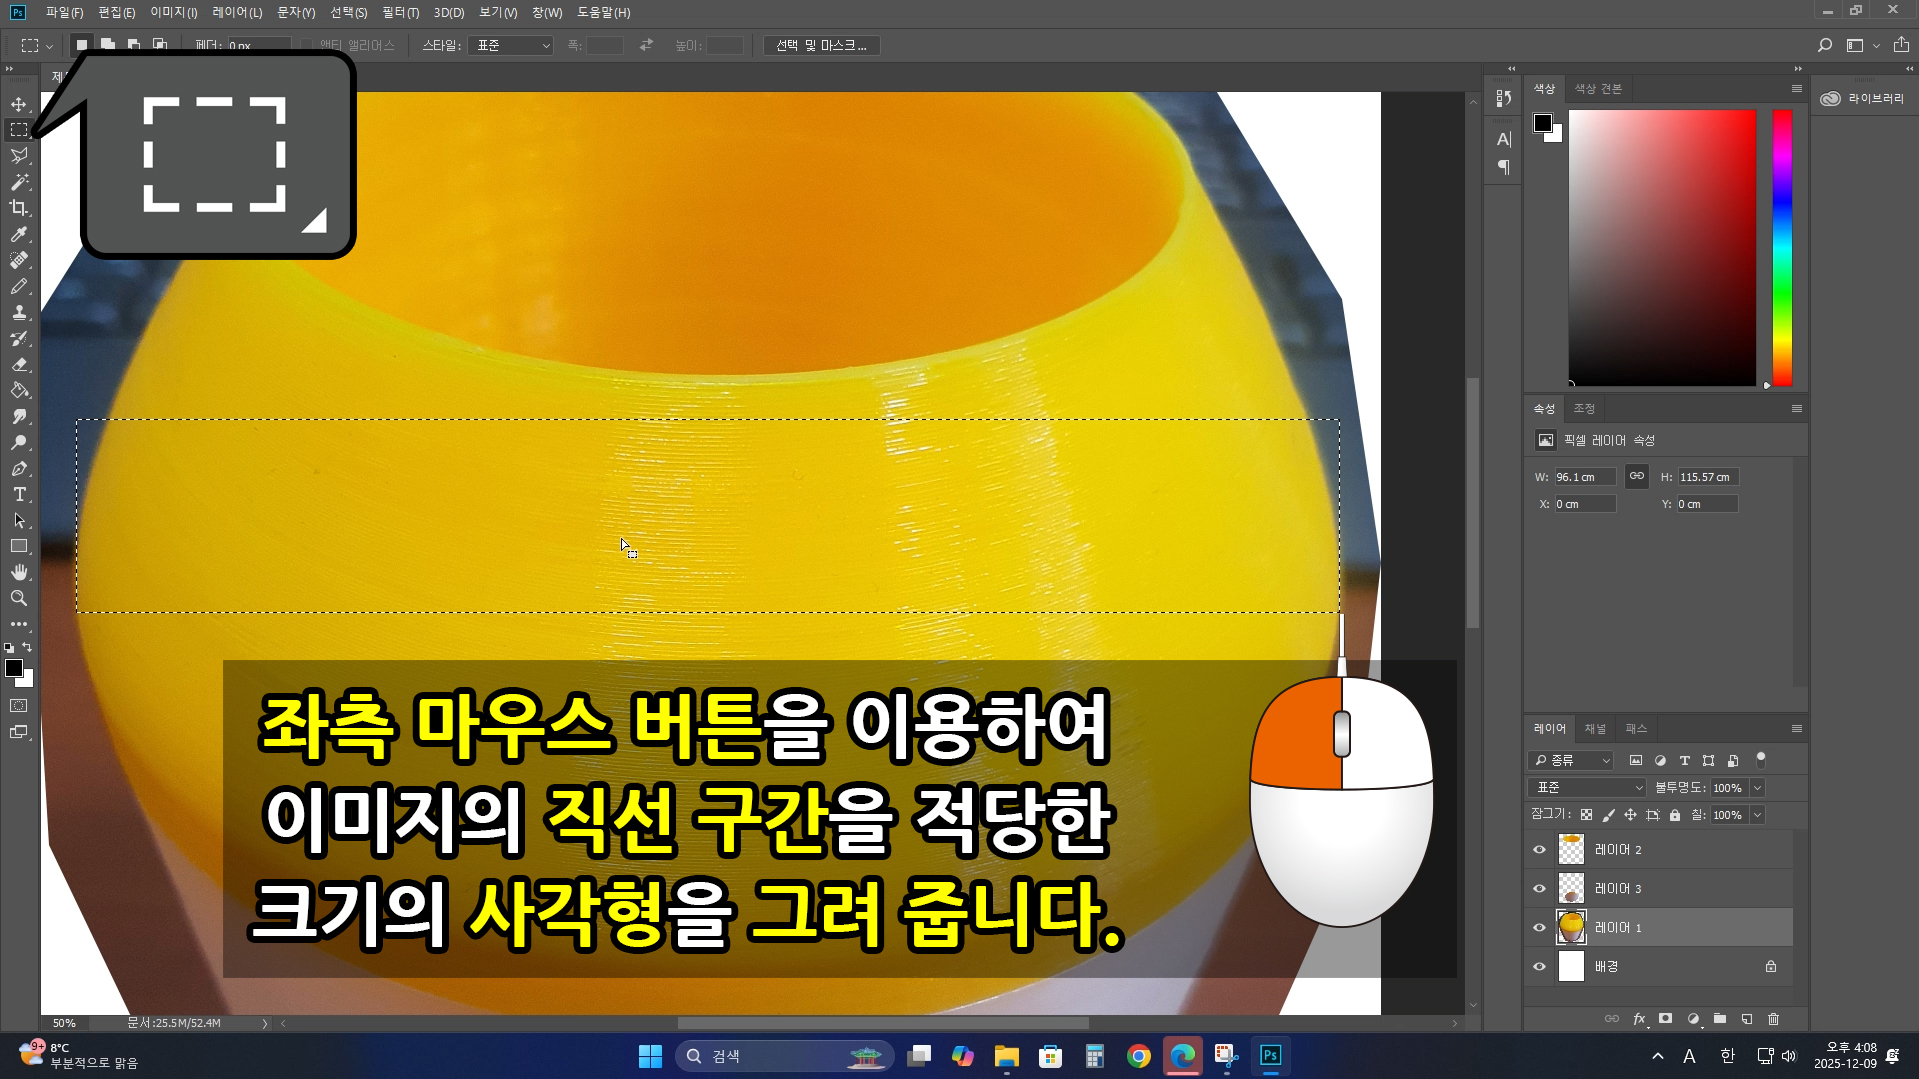The image size is (1919, 1079).
Task: Click Add layer style fx icon
Action: pyautogui.click(x=1639, y=1019)
